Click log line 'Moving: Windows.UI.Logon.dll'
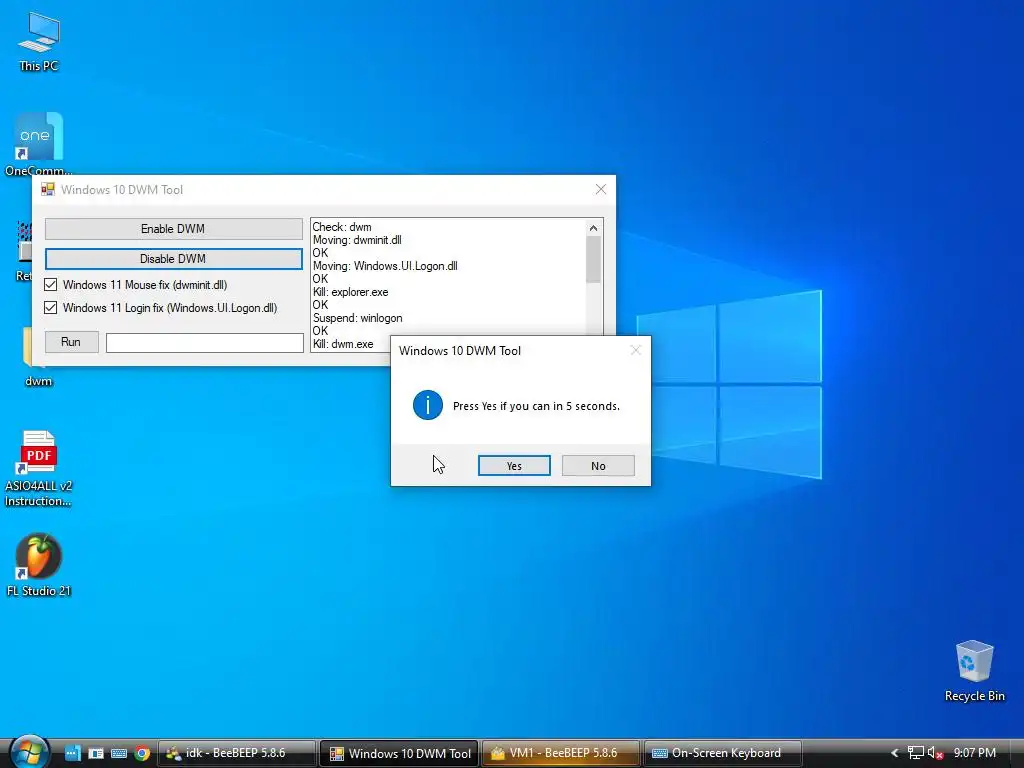The image size is (1024, 768). tap(385, 266)
